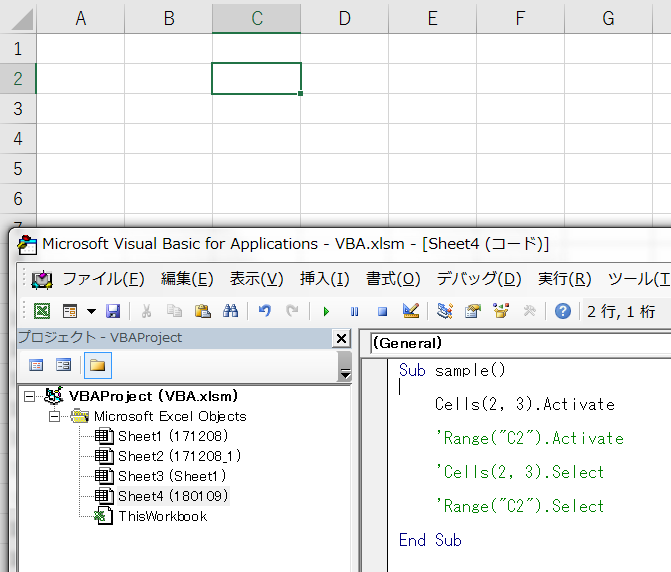
Task: Close the project explorer pane with X
Action: pos(341,338)
